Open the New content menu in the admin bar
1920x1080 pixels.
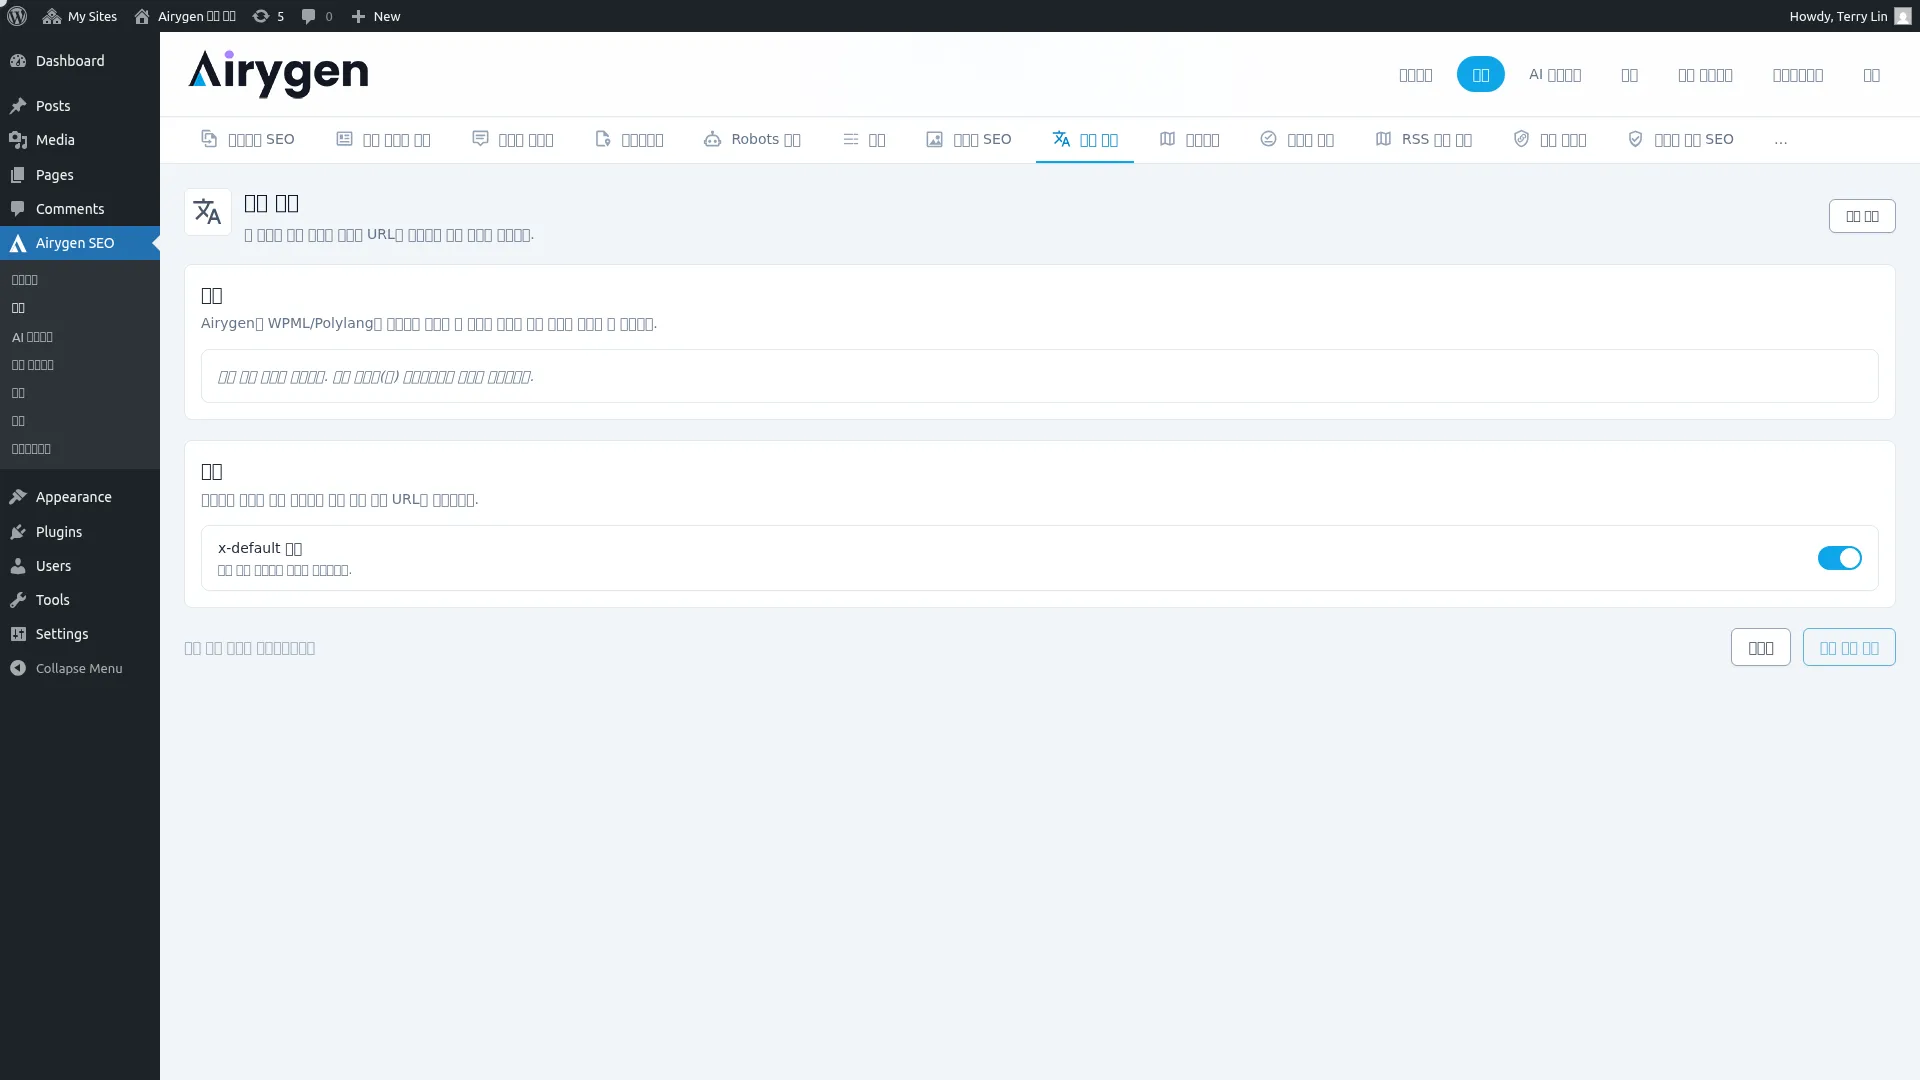(x=376, y=16)
